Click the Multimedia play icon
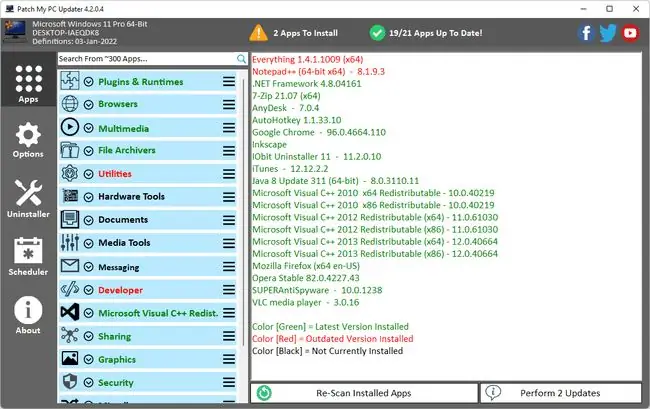650x409 pixels. tap(70, 127)
